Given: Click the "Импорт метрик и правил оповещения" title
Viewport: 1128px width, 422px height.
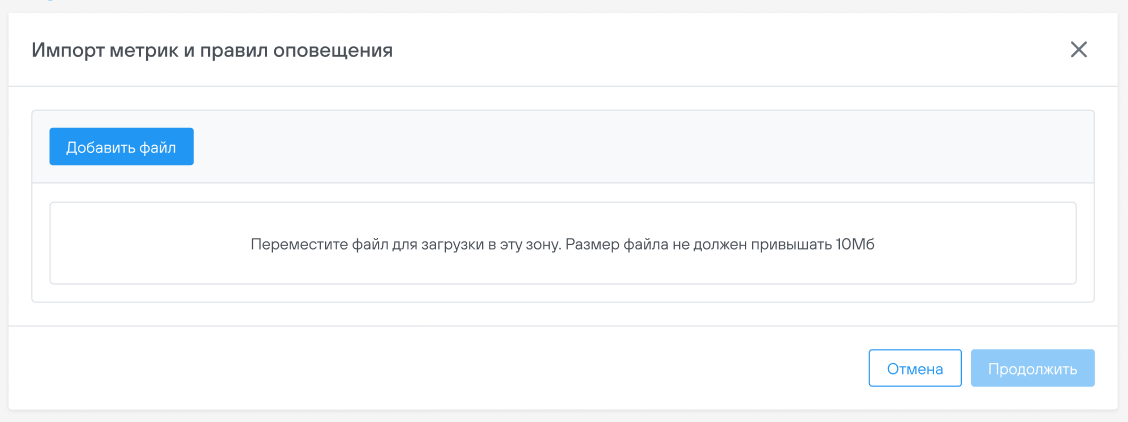Looking at the screenshot, I should (x=212, y=50).
